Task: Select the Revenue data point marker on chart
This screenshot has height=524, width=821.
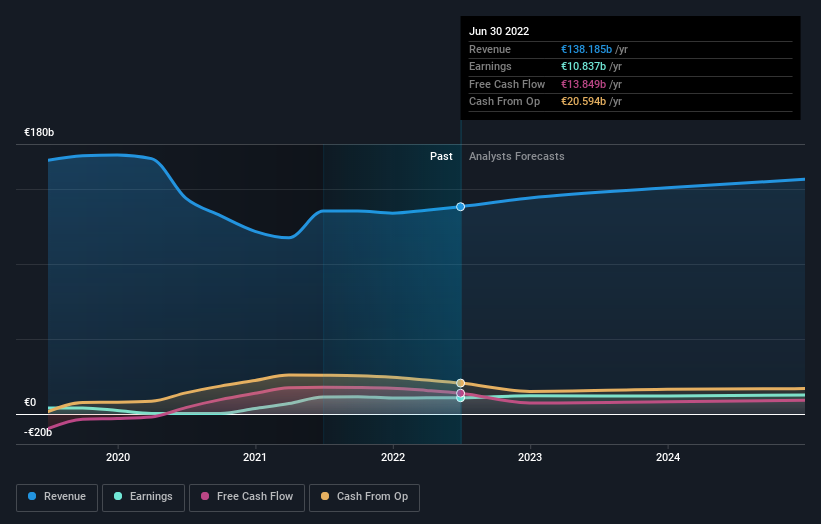Action: (x=460, y=207)
